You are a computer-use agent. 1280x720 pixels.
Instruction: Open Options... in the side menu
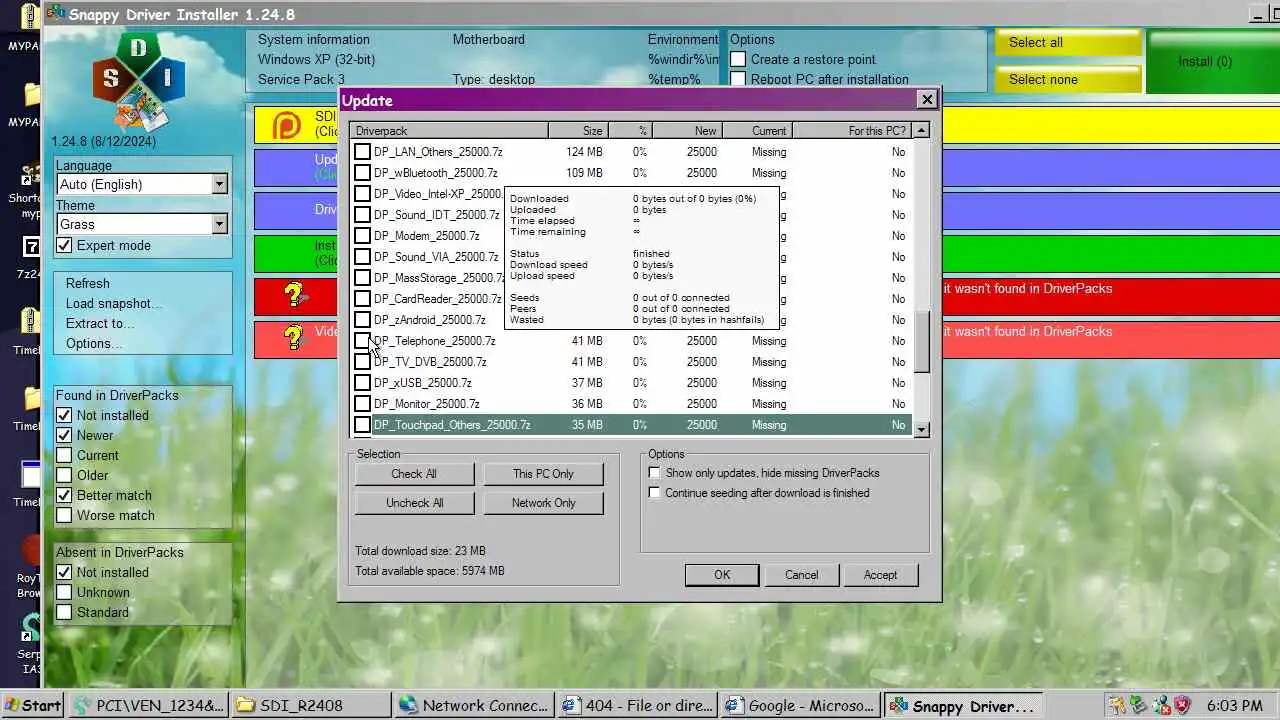(94, 343)
